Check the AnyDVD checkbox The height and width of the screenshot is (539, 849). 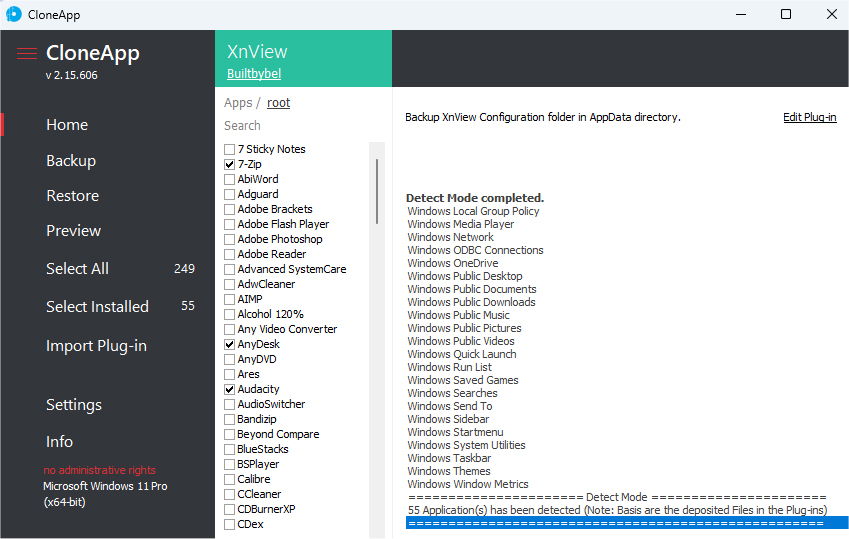[x=230, y=359]
